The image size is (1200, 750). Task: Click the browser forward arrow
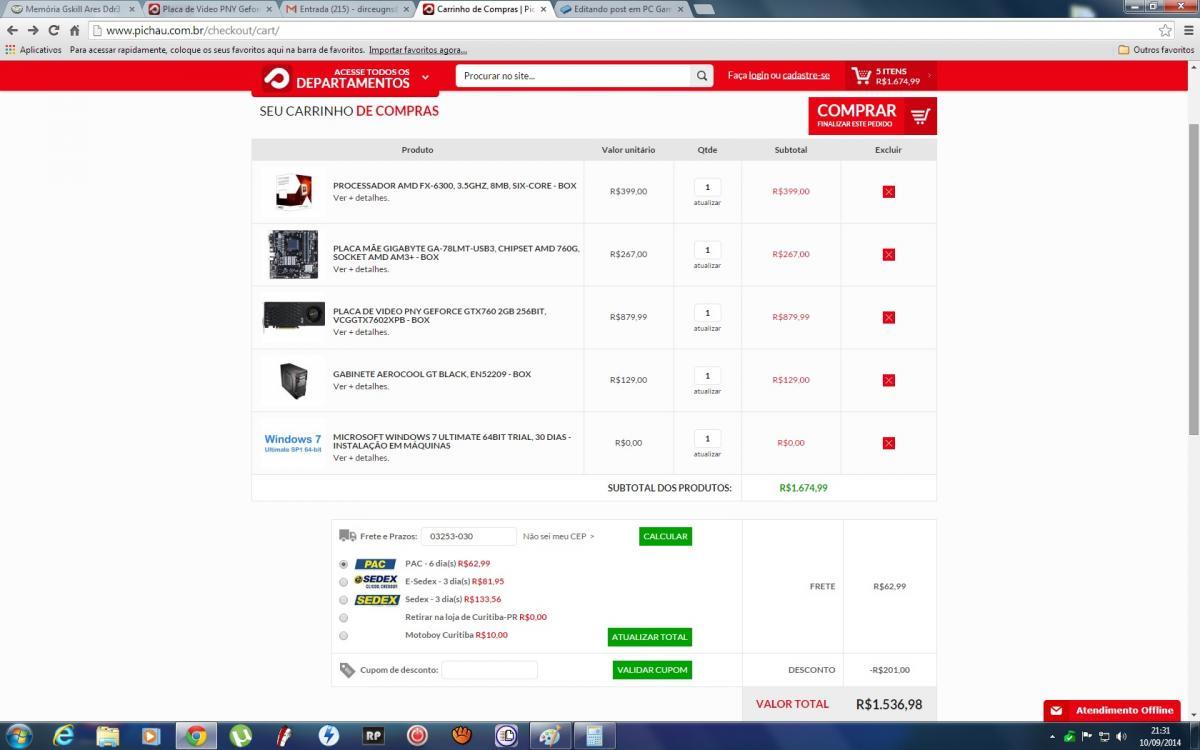coord(33,30)
